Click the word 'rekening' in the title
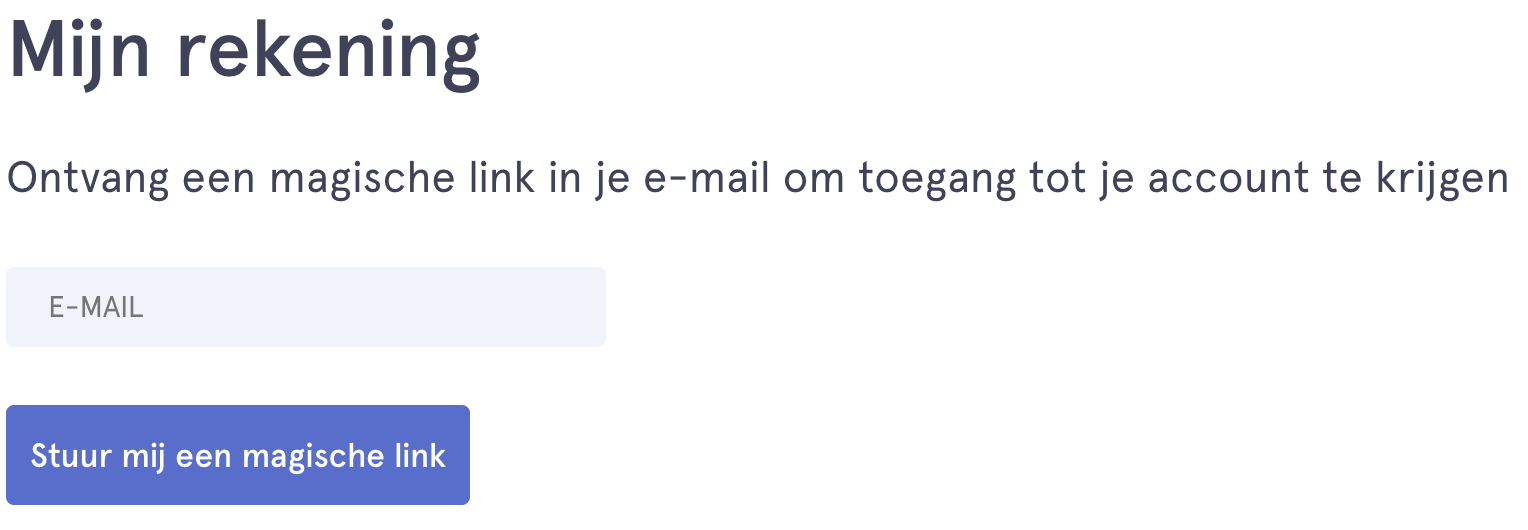 point(329,52)
